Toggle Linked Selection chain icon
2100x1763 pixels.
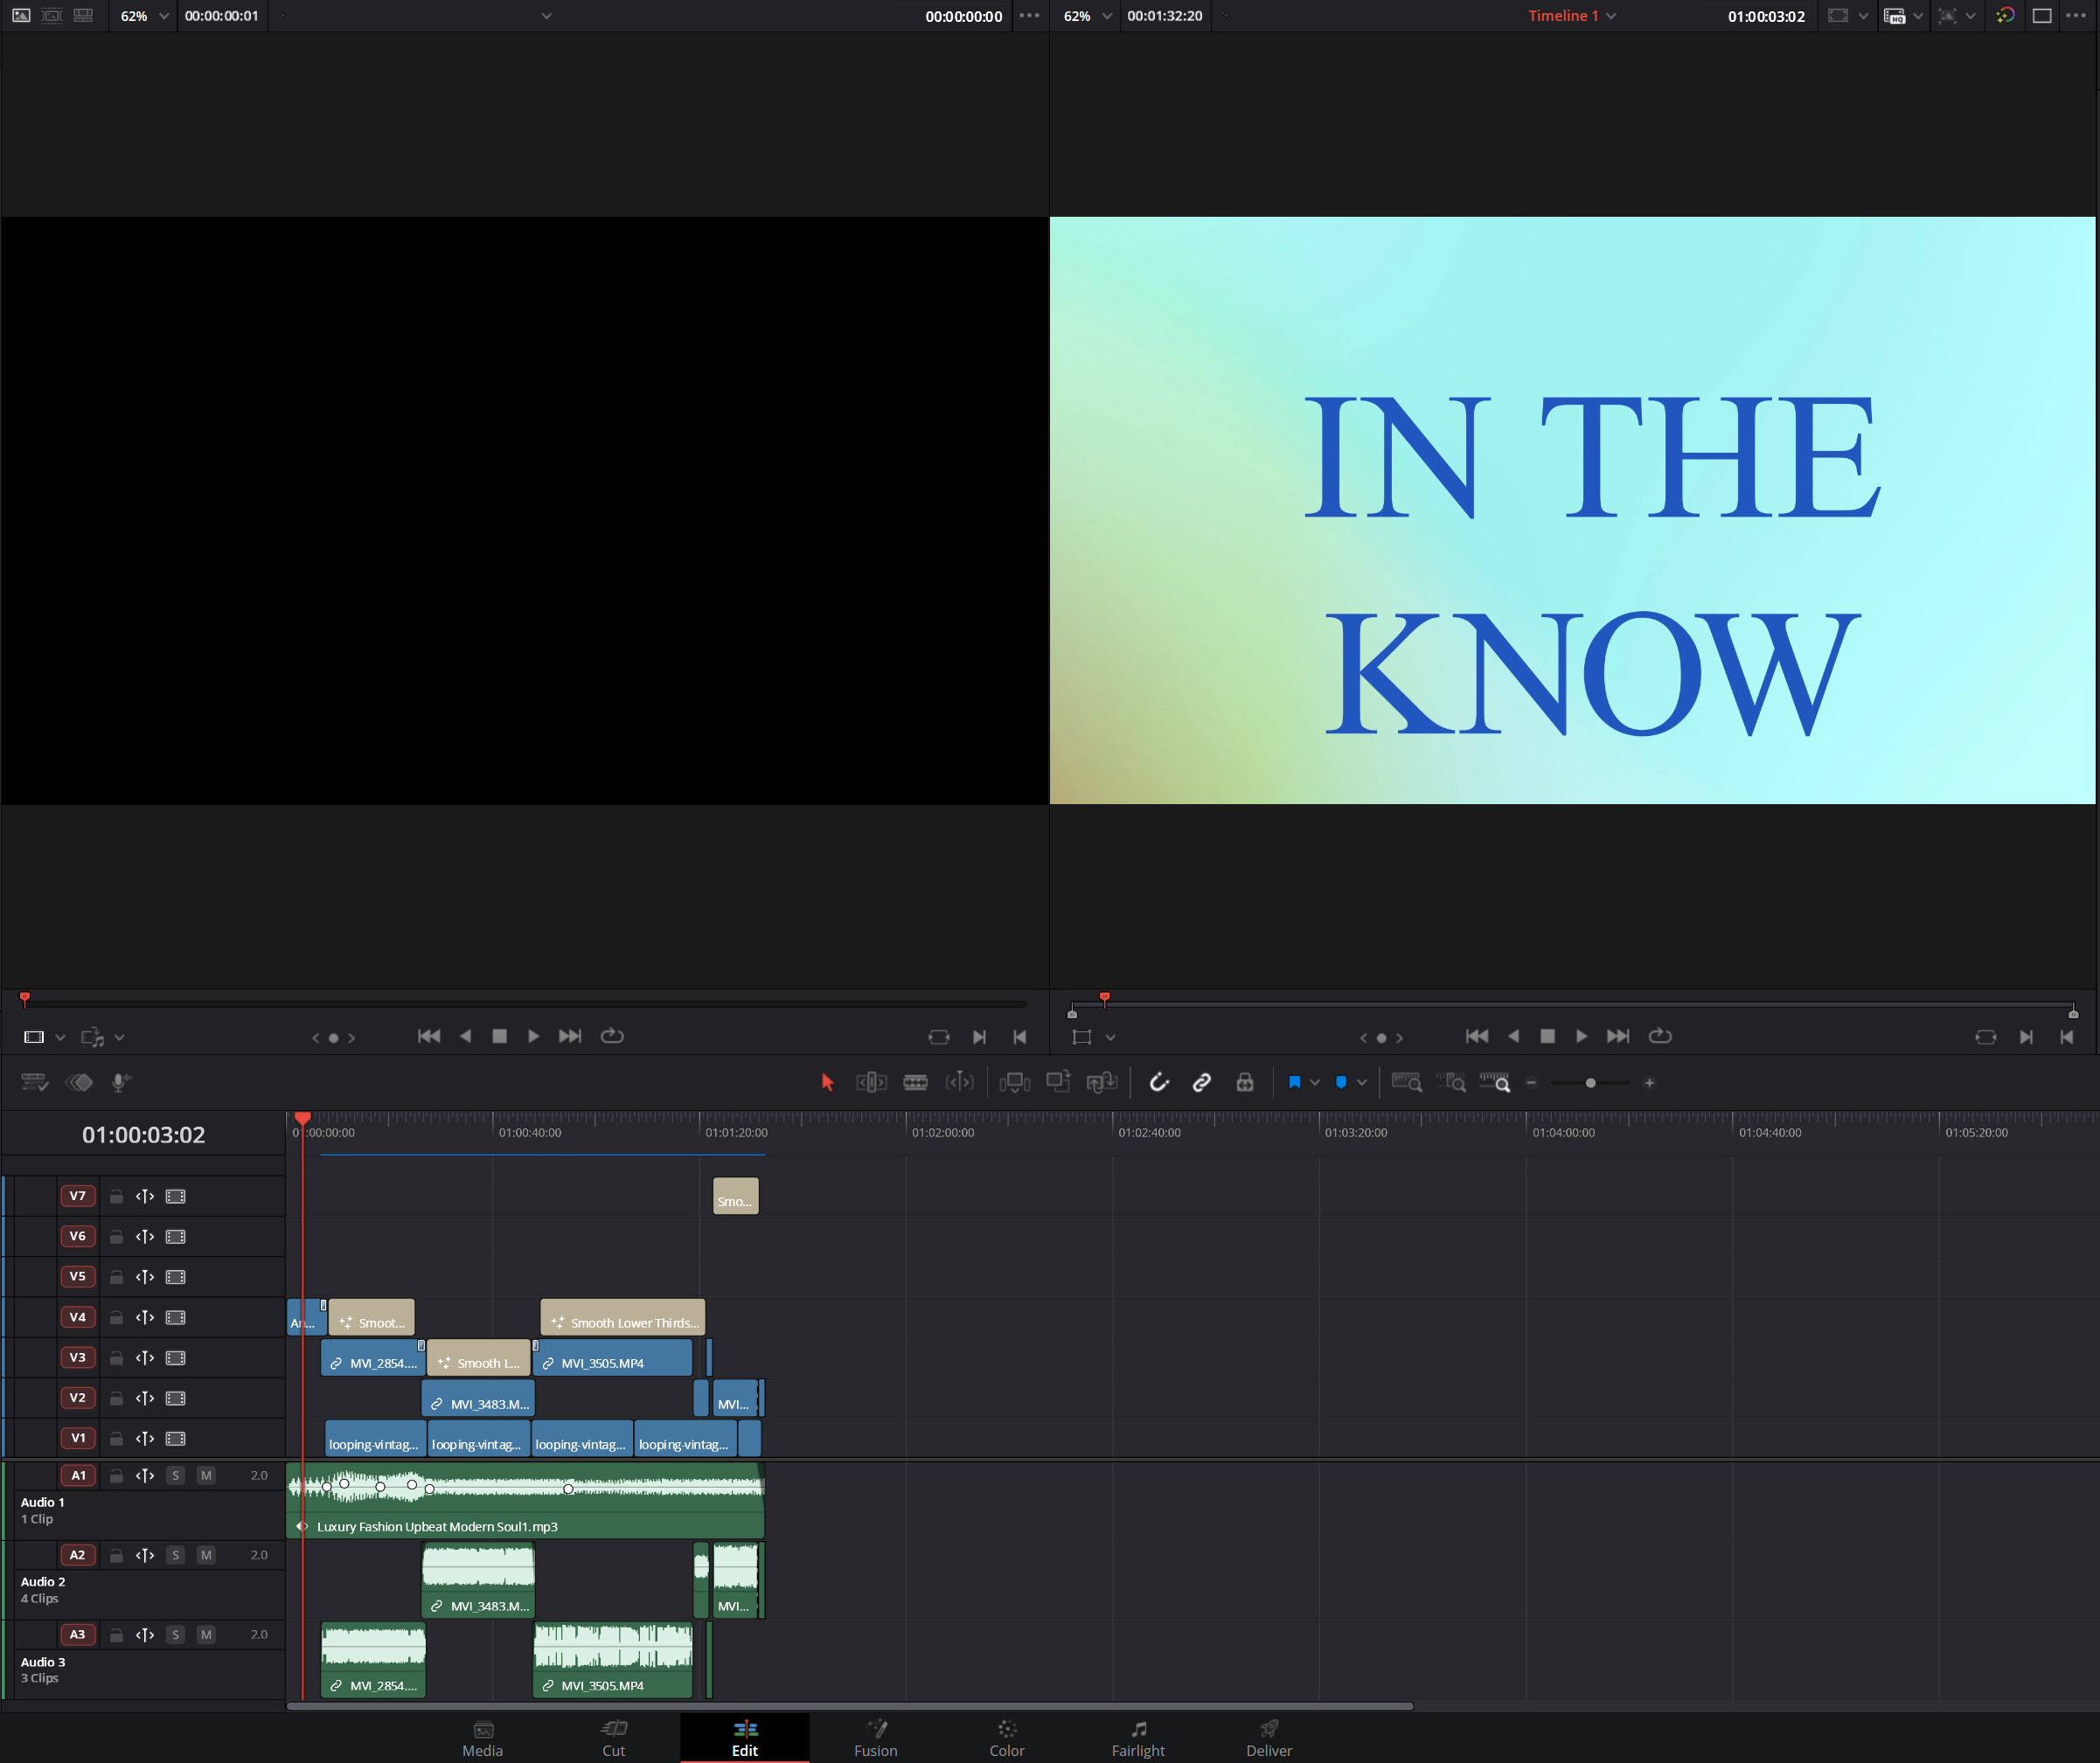pyautogui.click(x=1202, y=1082)
